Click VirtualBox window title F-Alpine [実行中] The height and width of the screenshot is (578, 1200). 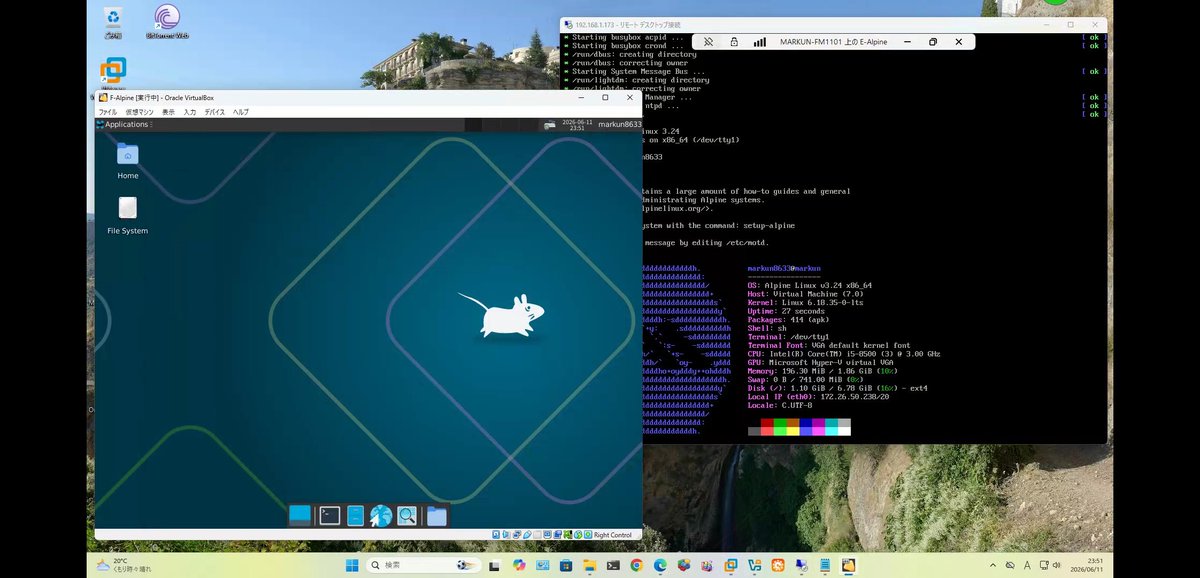click(161, 98)
